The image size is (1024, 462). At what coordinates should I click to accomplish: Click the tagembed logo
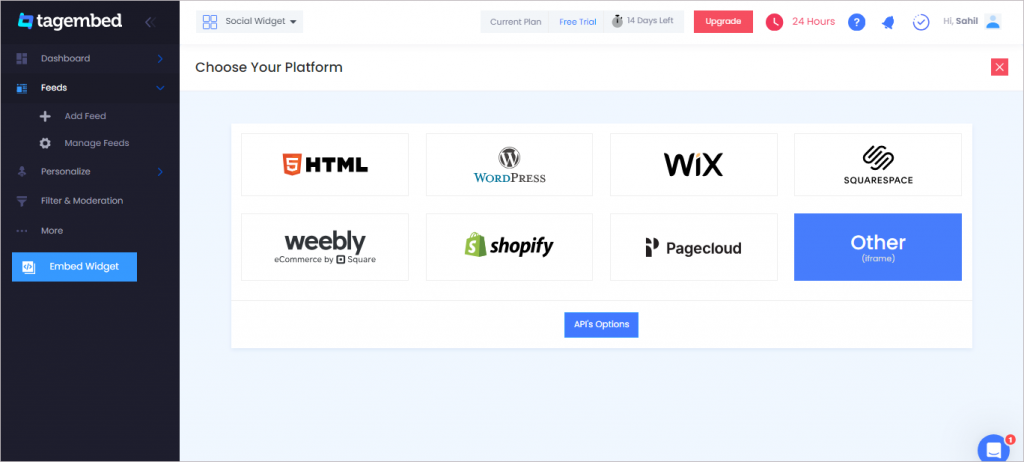[69, 21]
